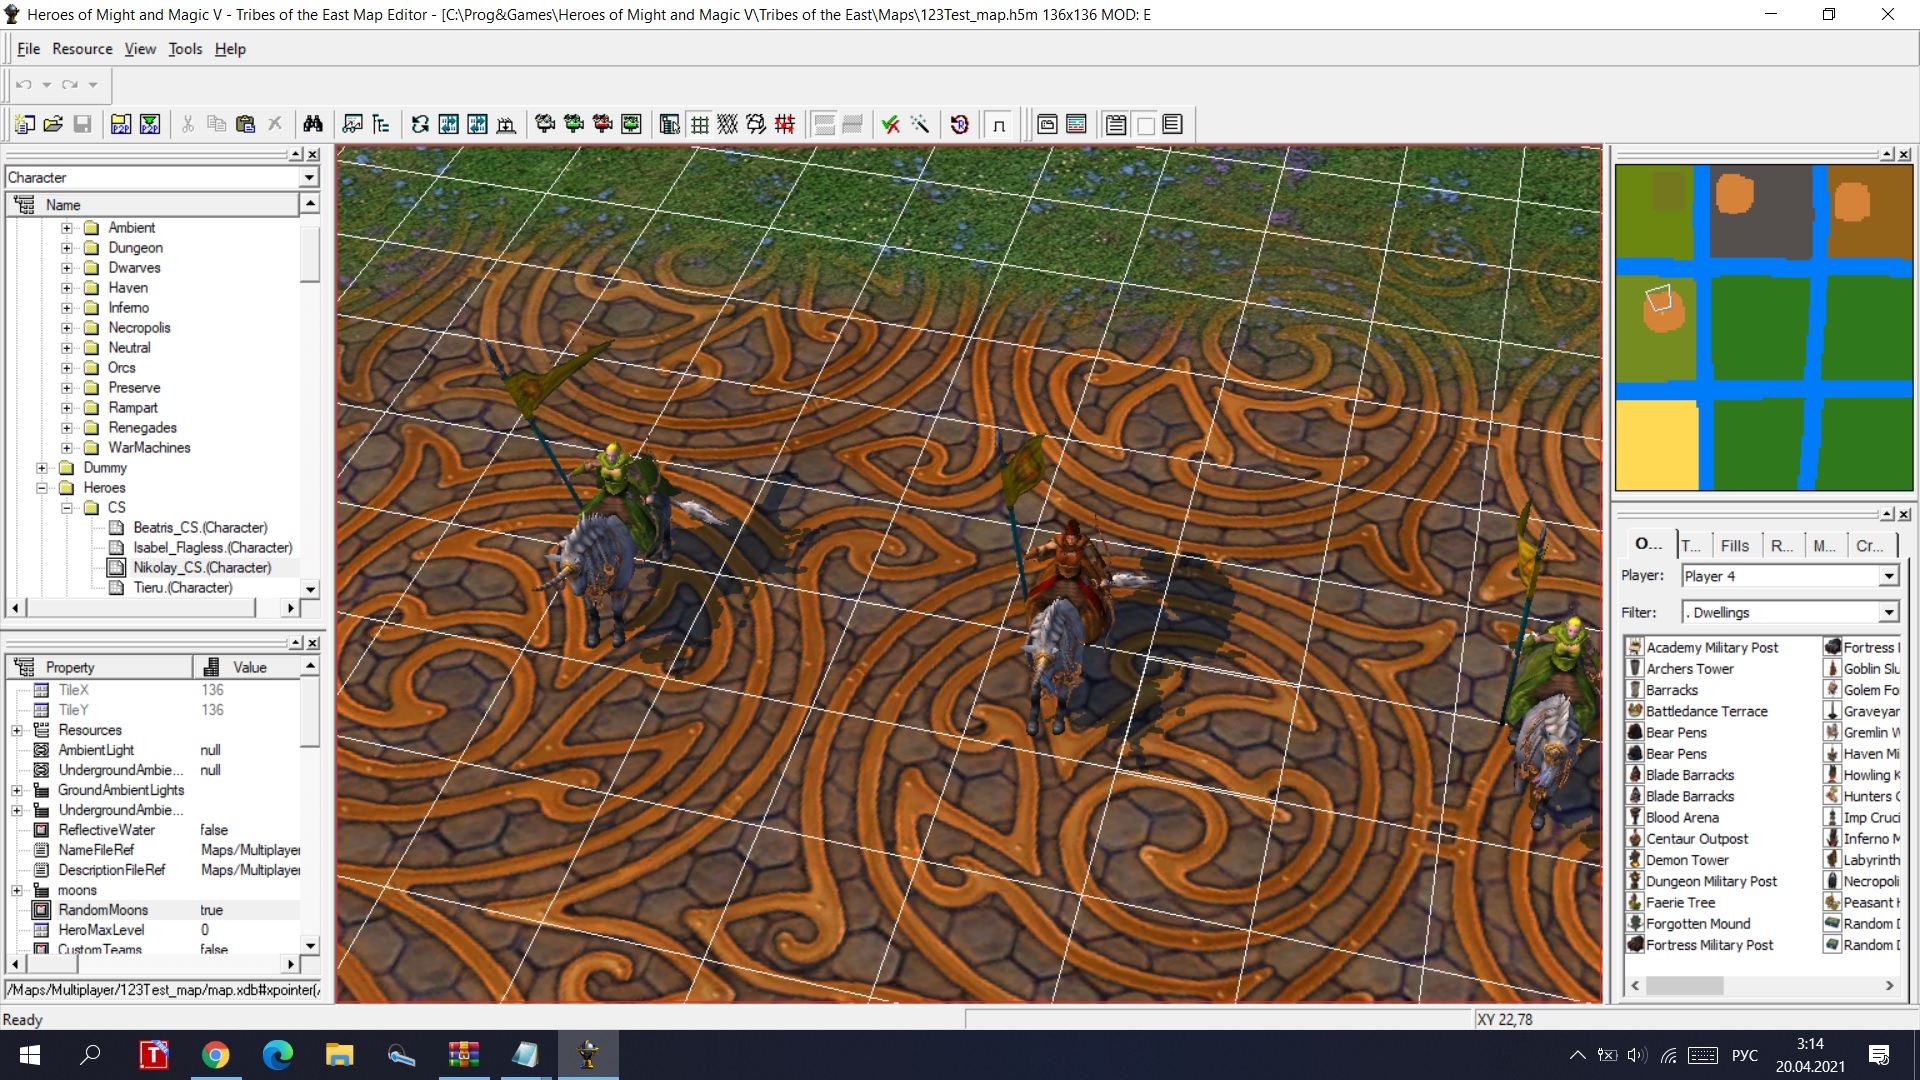
Task: Click the tree structure toolbar icon
Action: 381,124
